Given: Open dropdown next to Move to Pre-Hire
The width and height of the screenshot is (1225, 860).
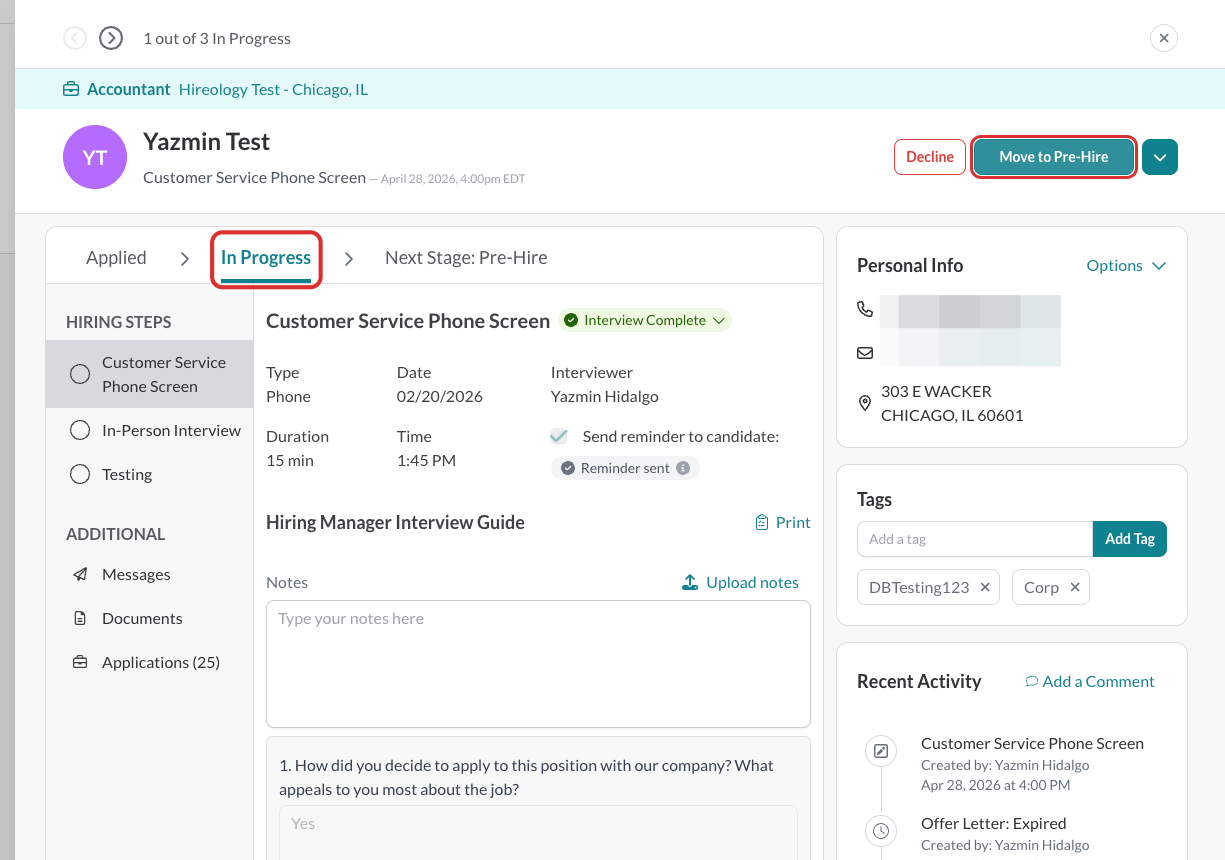Looking at the screenshot, I should [x=1160, y=157].
